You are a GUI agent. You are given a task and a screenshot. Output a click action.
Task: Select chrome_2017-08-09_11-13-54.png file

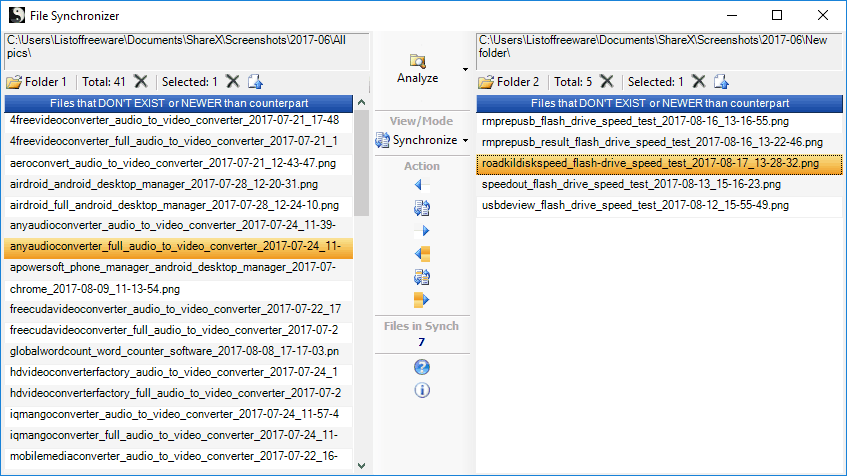coord(178,289)
